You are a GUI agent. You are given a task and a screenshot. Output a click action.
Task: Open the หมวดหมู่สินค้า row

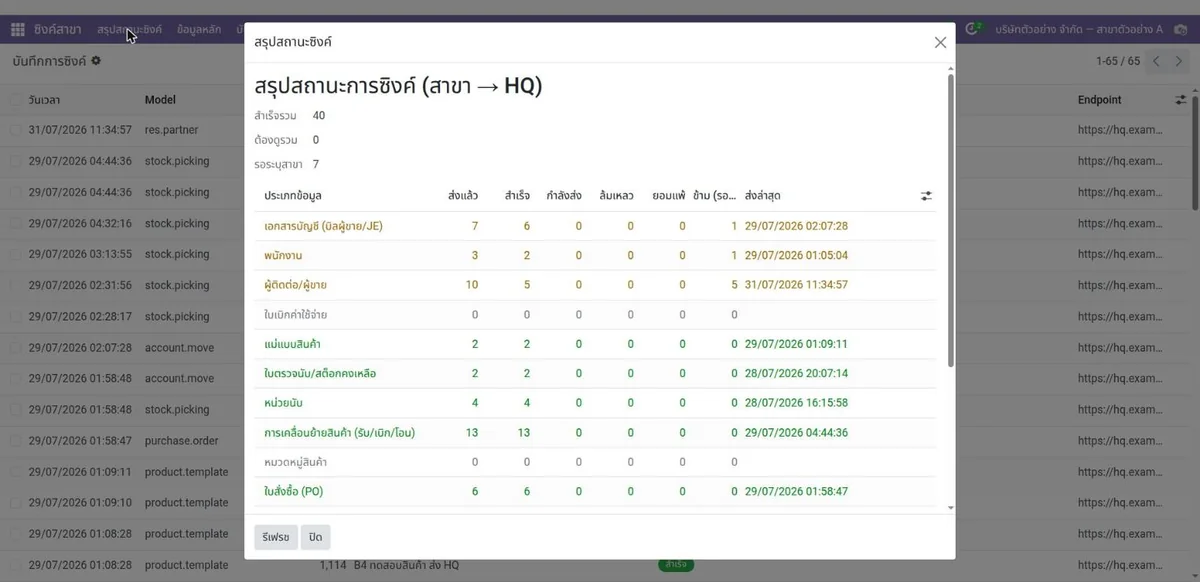pyautogui.click(x=594, y=462)
